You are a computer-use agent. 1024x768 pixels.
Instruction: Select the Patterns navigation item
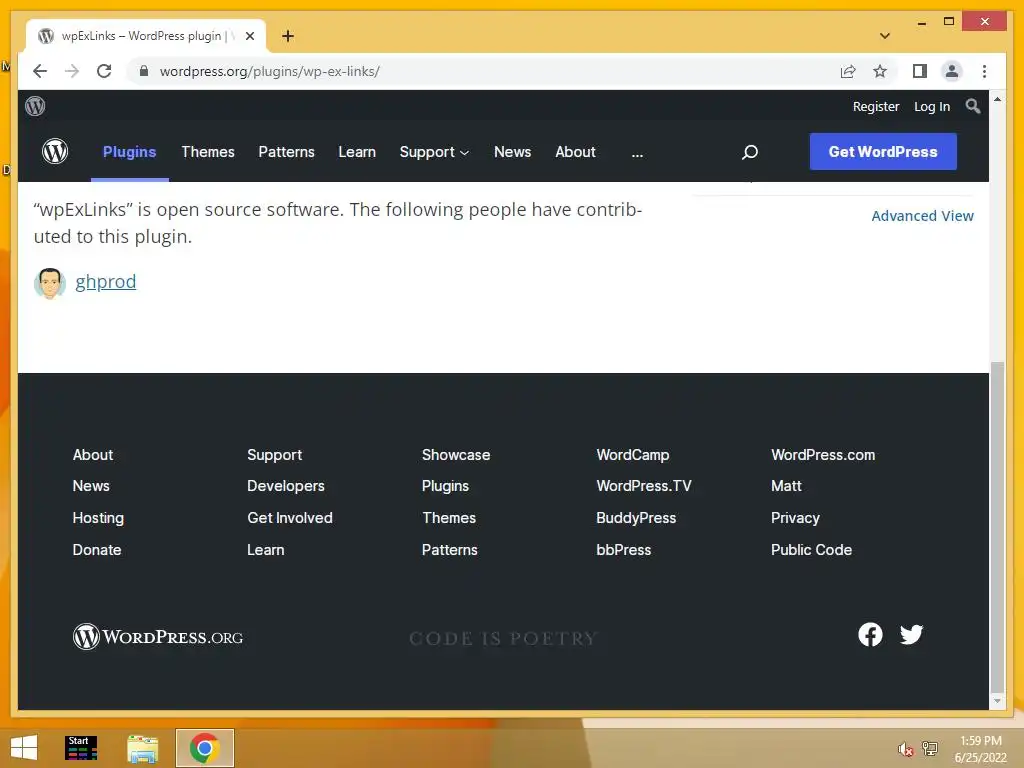point(286,152)
